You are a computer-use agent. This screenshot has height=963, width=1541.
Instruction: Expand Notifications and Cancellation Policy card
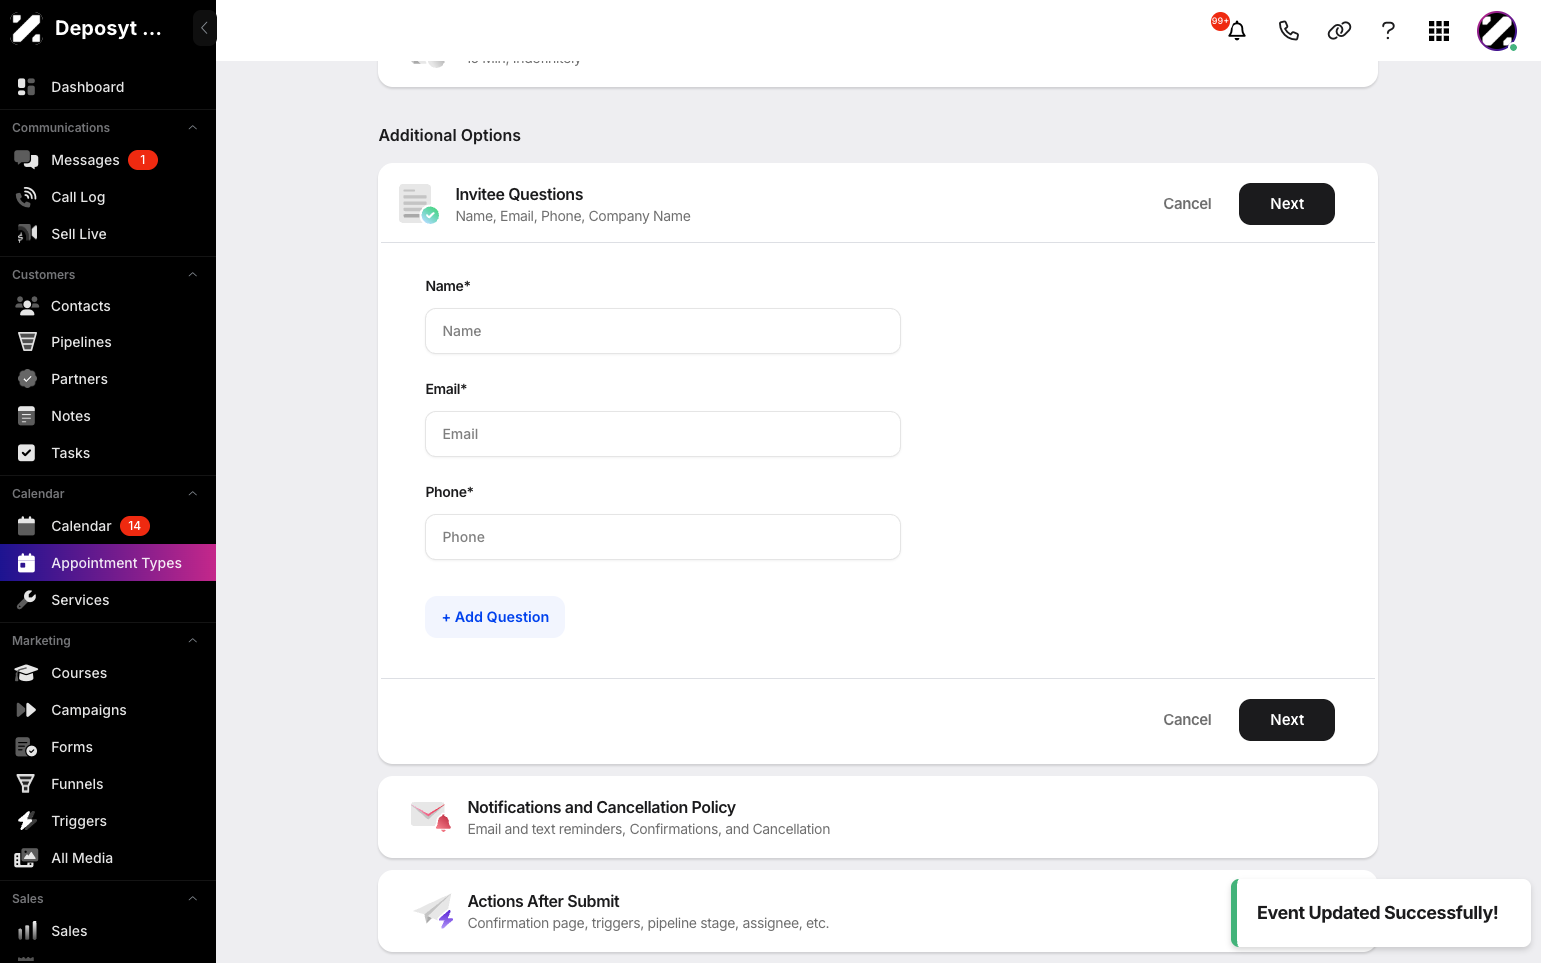(877, 817)
